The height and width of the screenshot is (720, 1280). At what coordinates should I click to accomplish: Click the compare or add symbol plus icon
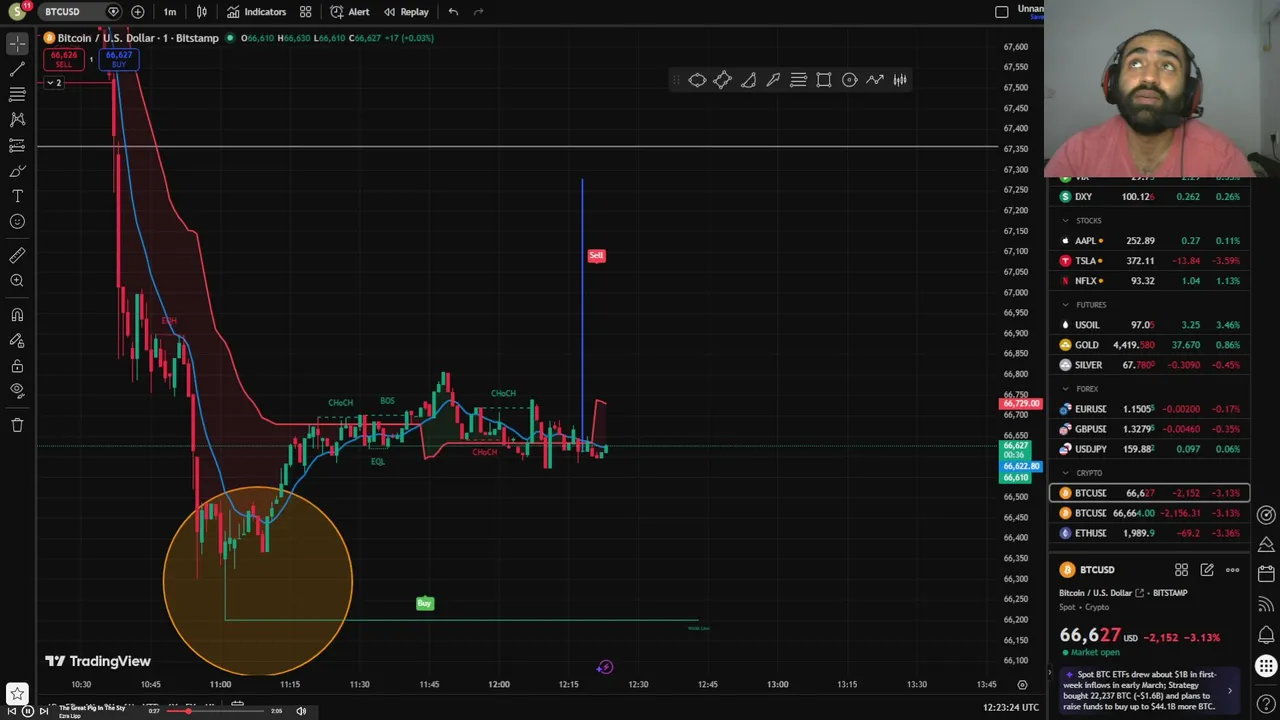(x=137, y=12)
